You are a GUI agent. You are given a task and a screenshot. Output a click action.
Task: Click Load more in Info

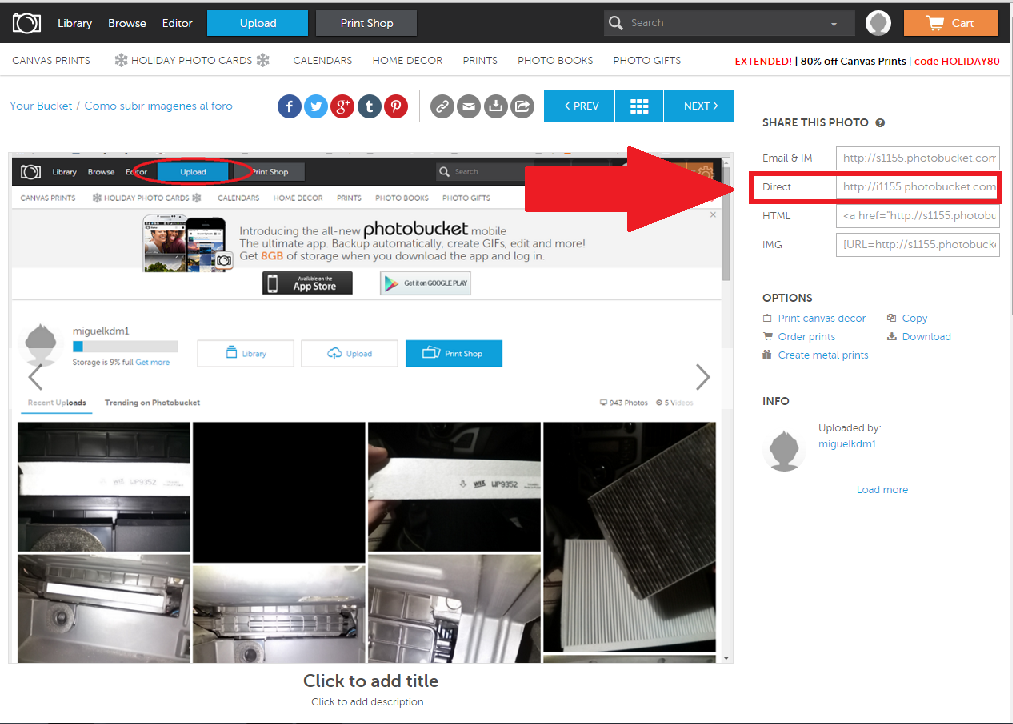pyautogui.click(x=882, y=490)
